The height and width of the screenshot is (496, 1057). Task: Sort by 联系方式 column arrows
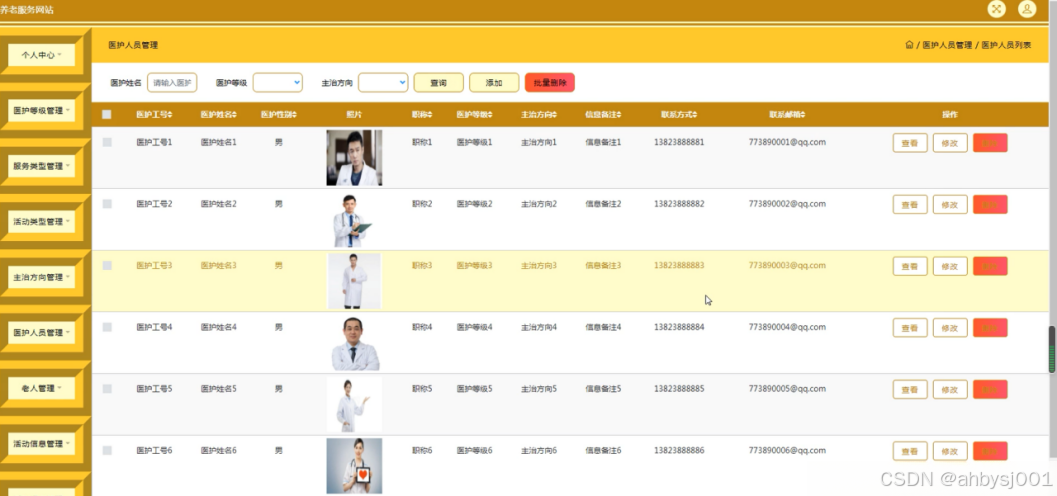(x=695, y=115)
